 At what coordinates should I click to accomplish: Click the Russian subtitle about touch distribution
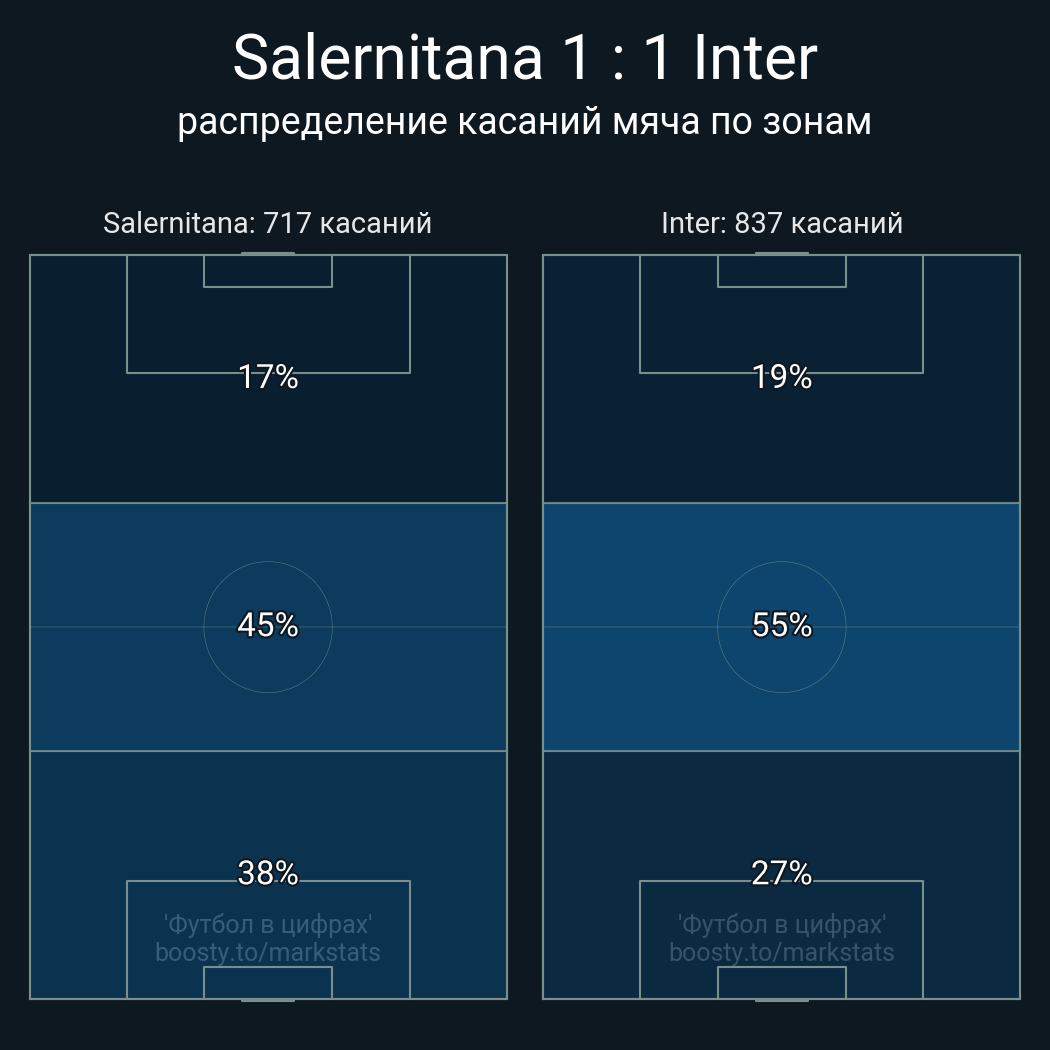(x=524, y=122)
